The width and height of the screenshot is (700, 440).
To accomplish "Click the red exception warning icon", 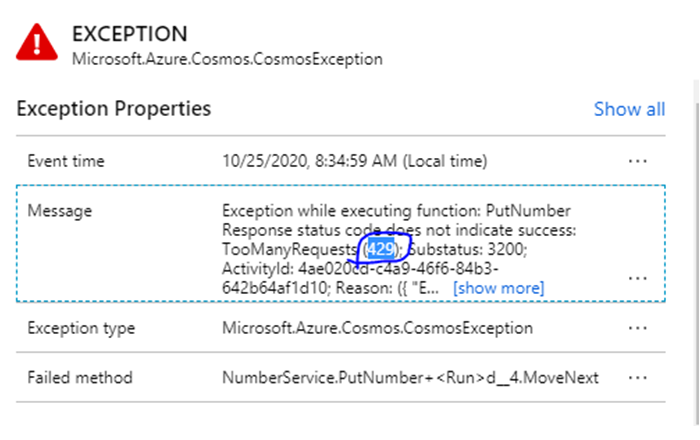I will tap(37, 42).
